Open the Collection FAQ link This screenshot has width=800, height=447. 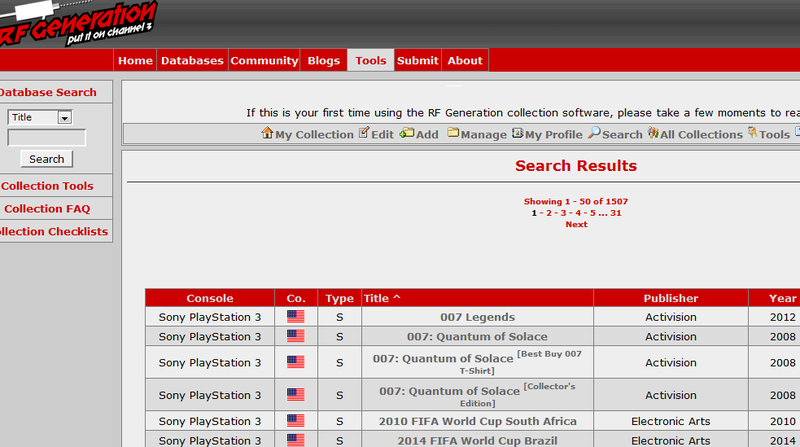coord(47,209)
